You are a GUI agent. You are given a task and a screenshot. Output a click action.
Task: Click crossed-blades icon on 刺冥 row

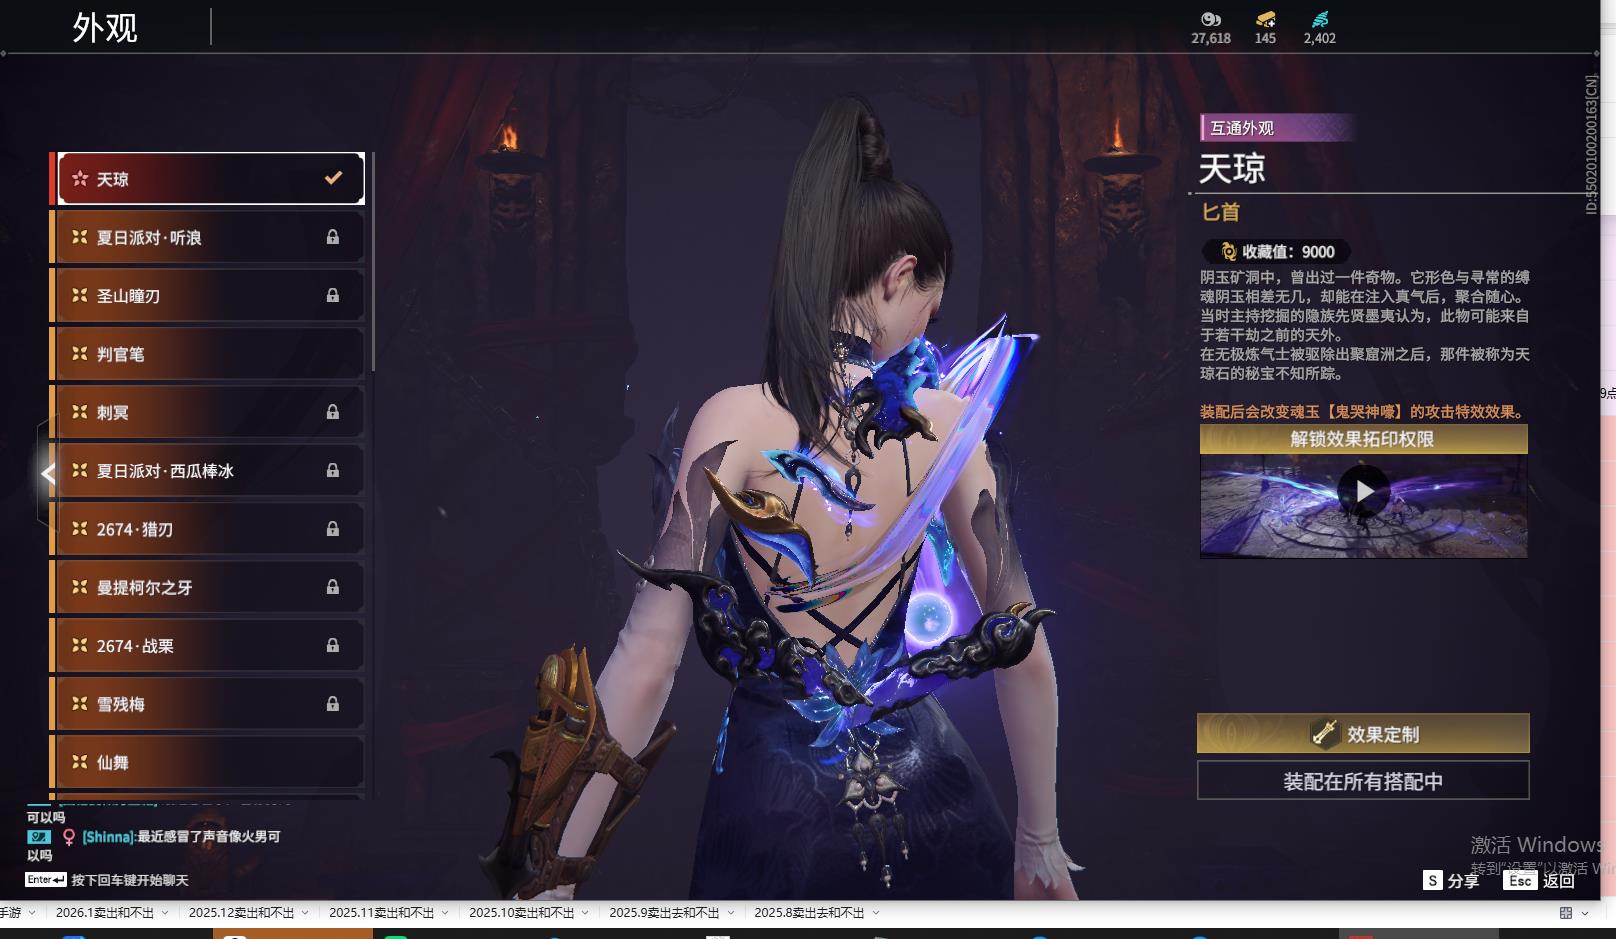[80, 412]
